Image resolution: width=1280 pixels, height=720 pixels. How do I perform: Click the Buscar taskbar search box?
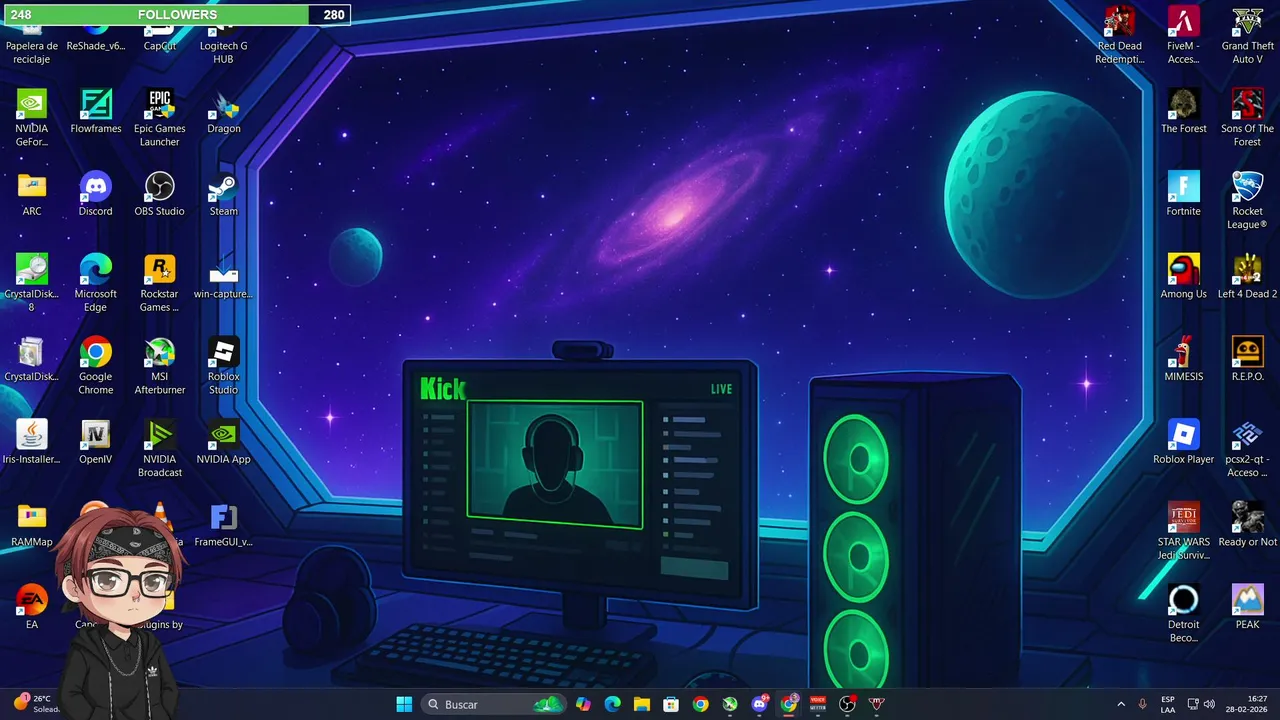[x=493, y=704]
